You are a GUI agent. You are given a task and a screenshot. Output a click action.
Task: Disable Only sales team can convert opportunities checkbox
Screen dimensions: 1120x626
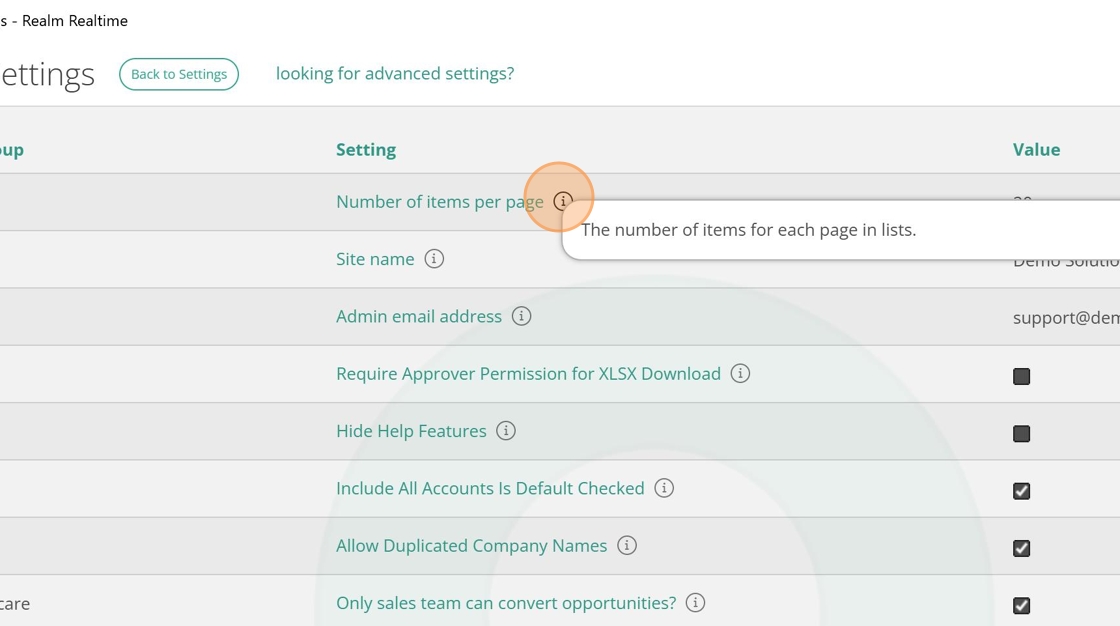click(x=1021, y=606)
